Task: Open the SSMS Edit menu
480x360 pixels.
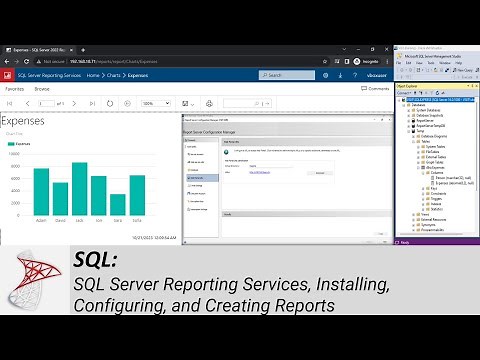Action: (408, 63)
